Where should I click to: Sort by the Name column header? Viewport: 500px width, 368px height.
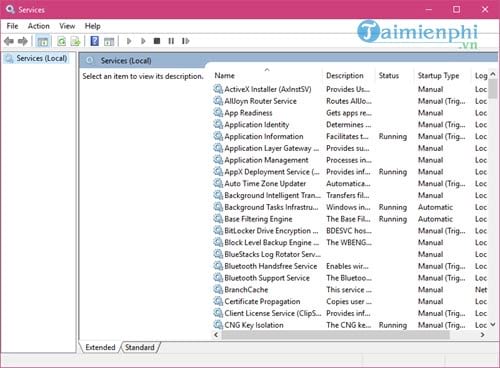pos(267,76)
